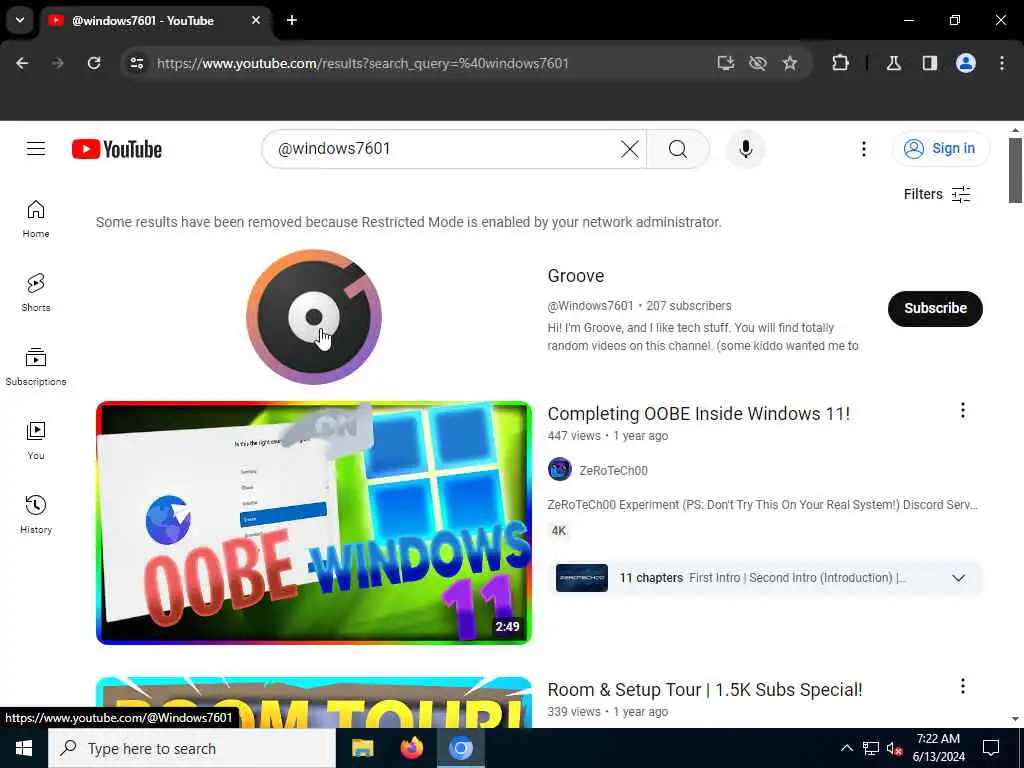Image resolution: width=1024 pixels, height=768 pixels.
Task: Show hidden system tray icons chevron
Action: click(846, 748)
